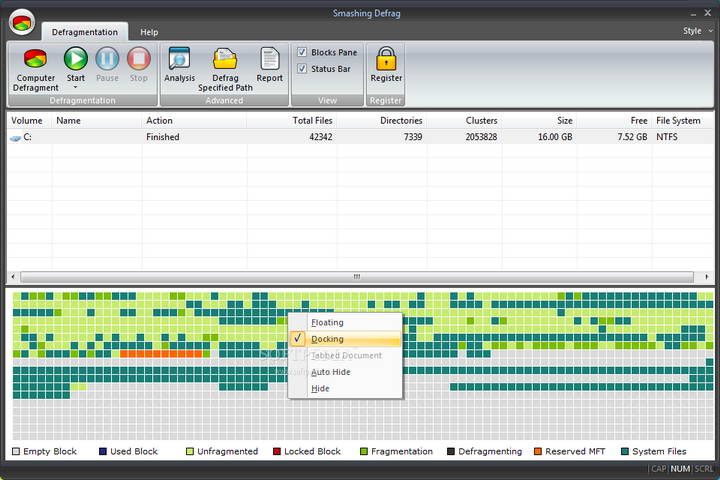The image size is (720, 480).
Task: Click the Register padlock icon
Action: [386, 58]
